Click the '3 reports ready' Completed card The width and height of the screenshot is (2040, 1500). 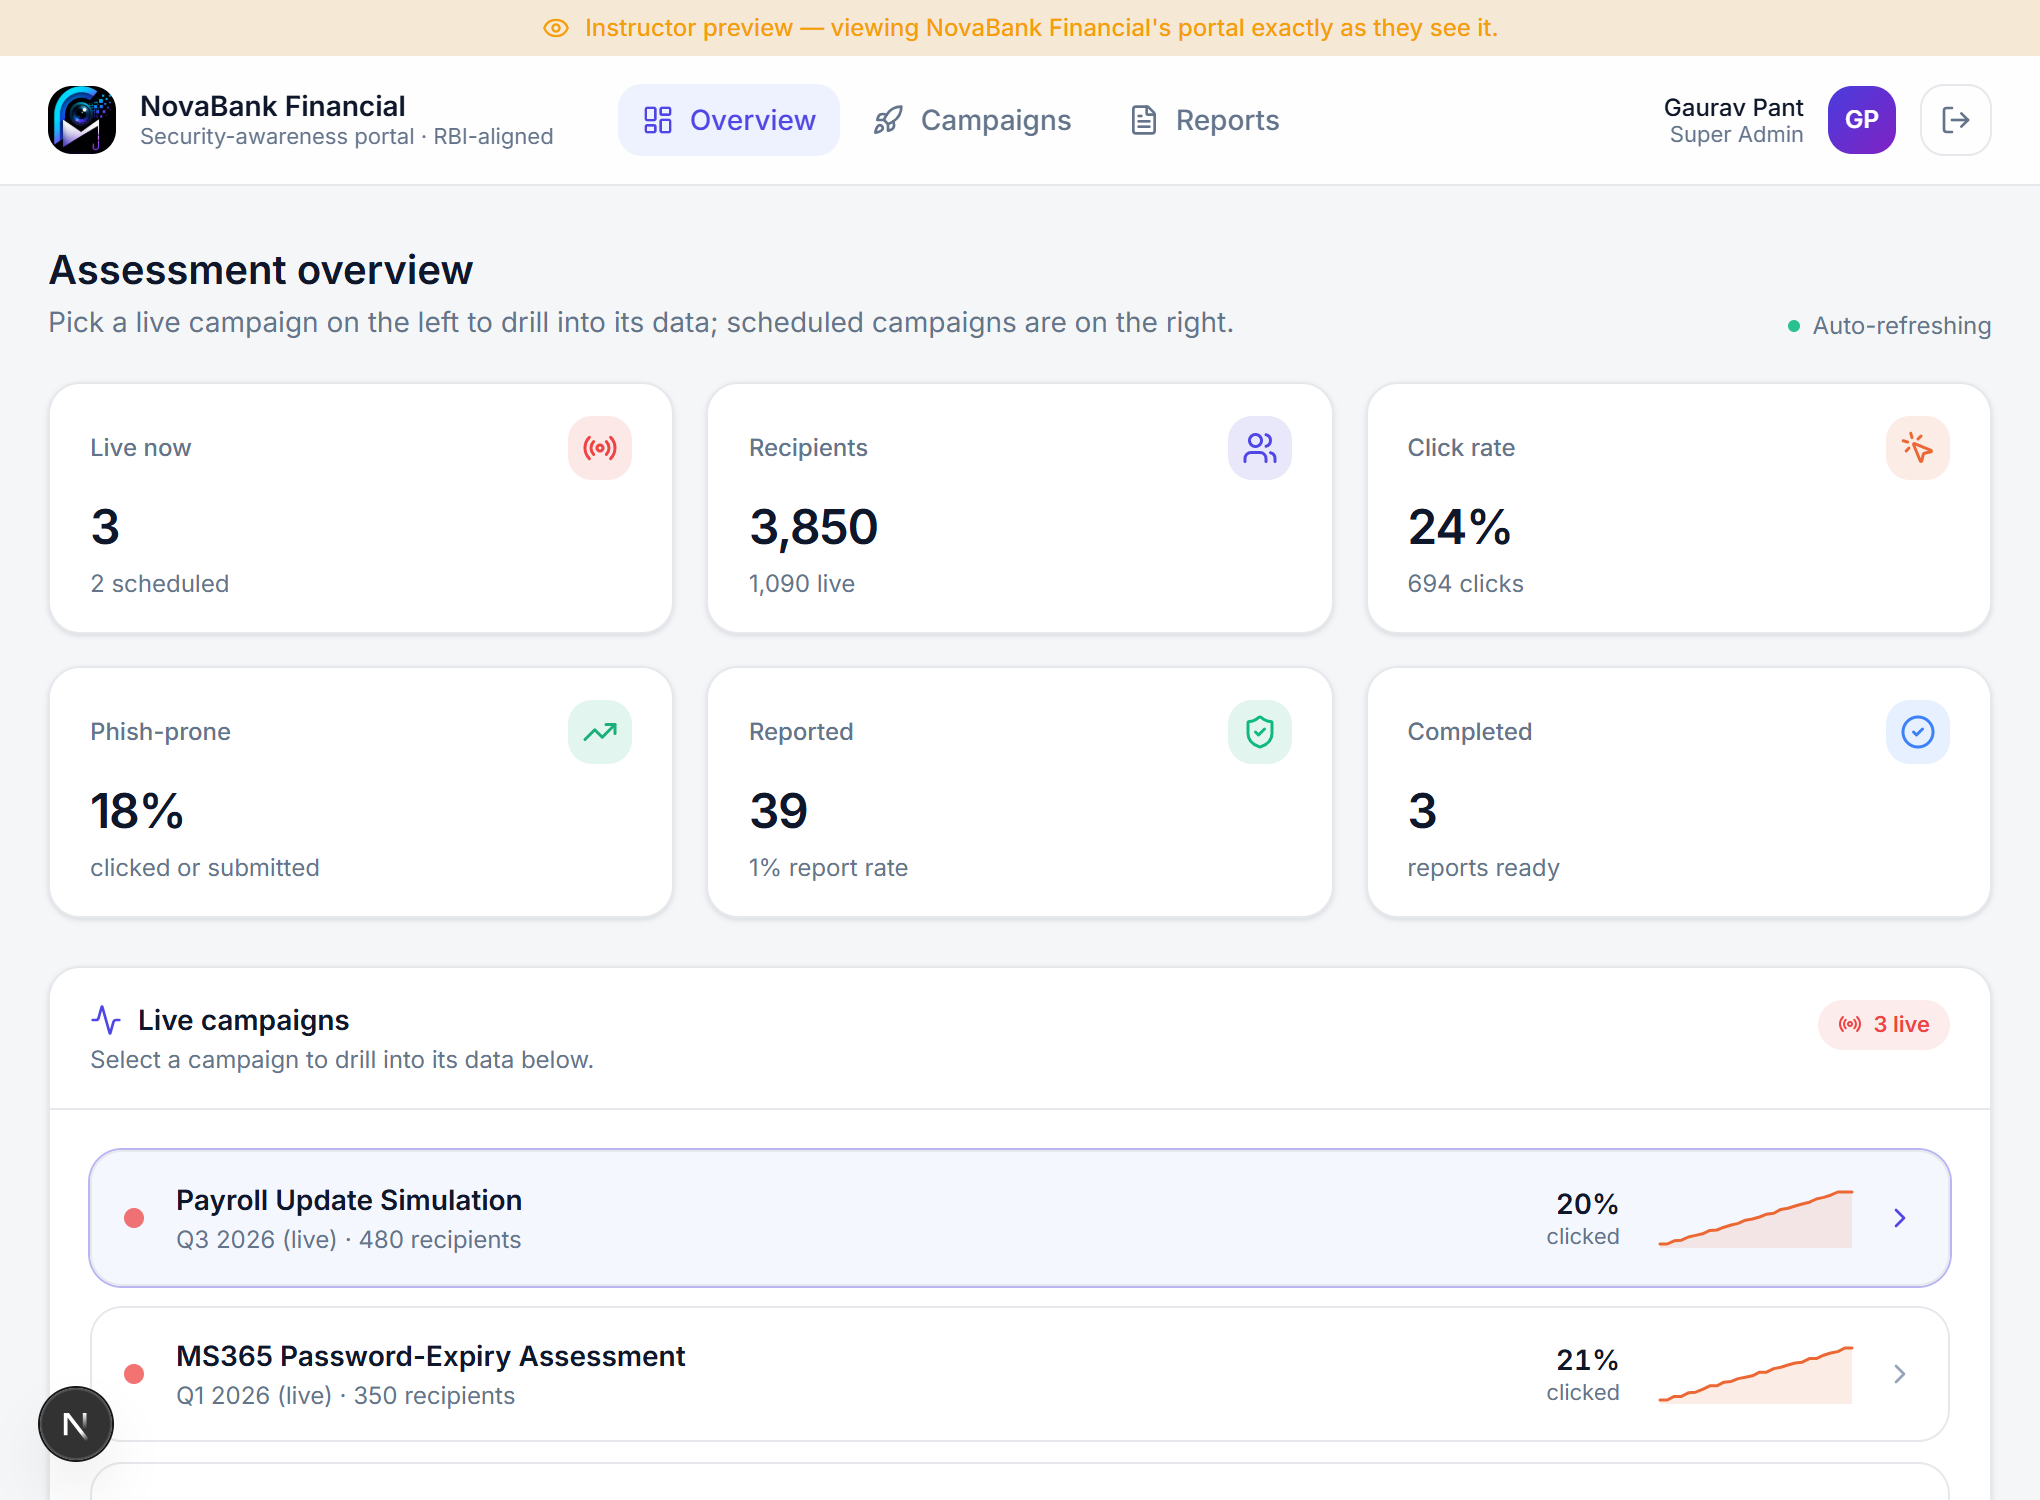tap(1679, 792)
